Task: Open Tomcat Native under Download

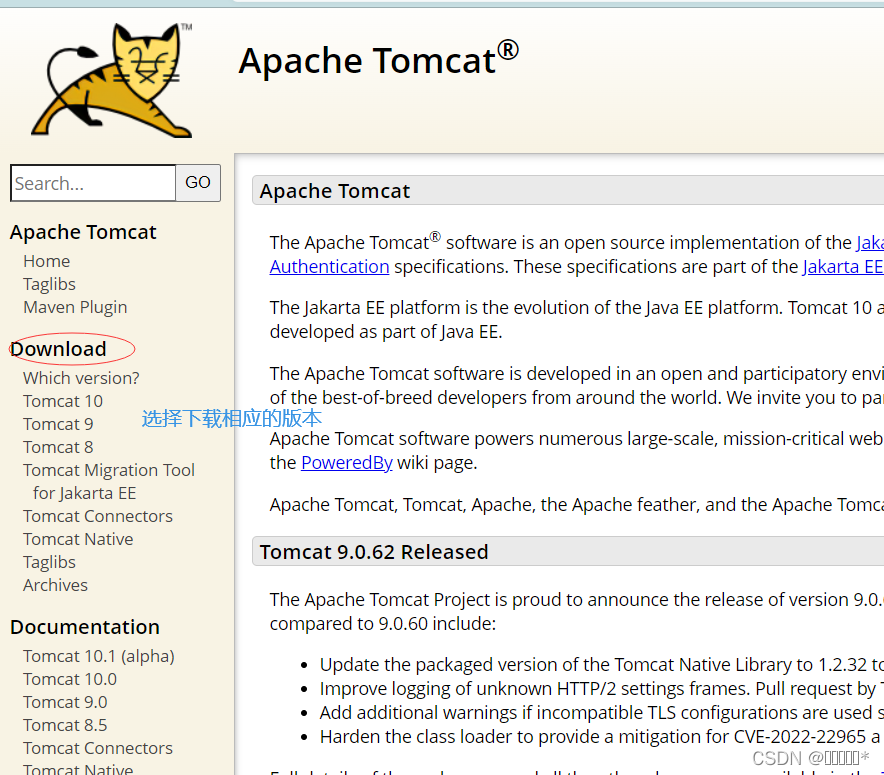Action: click(78, 539)
